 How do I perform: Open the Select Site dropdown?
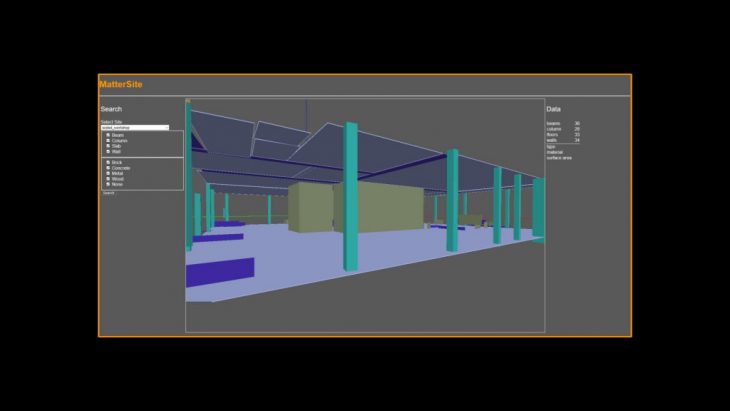click(134, 128)
